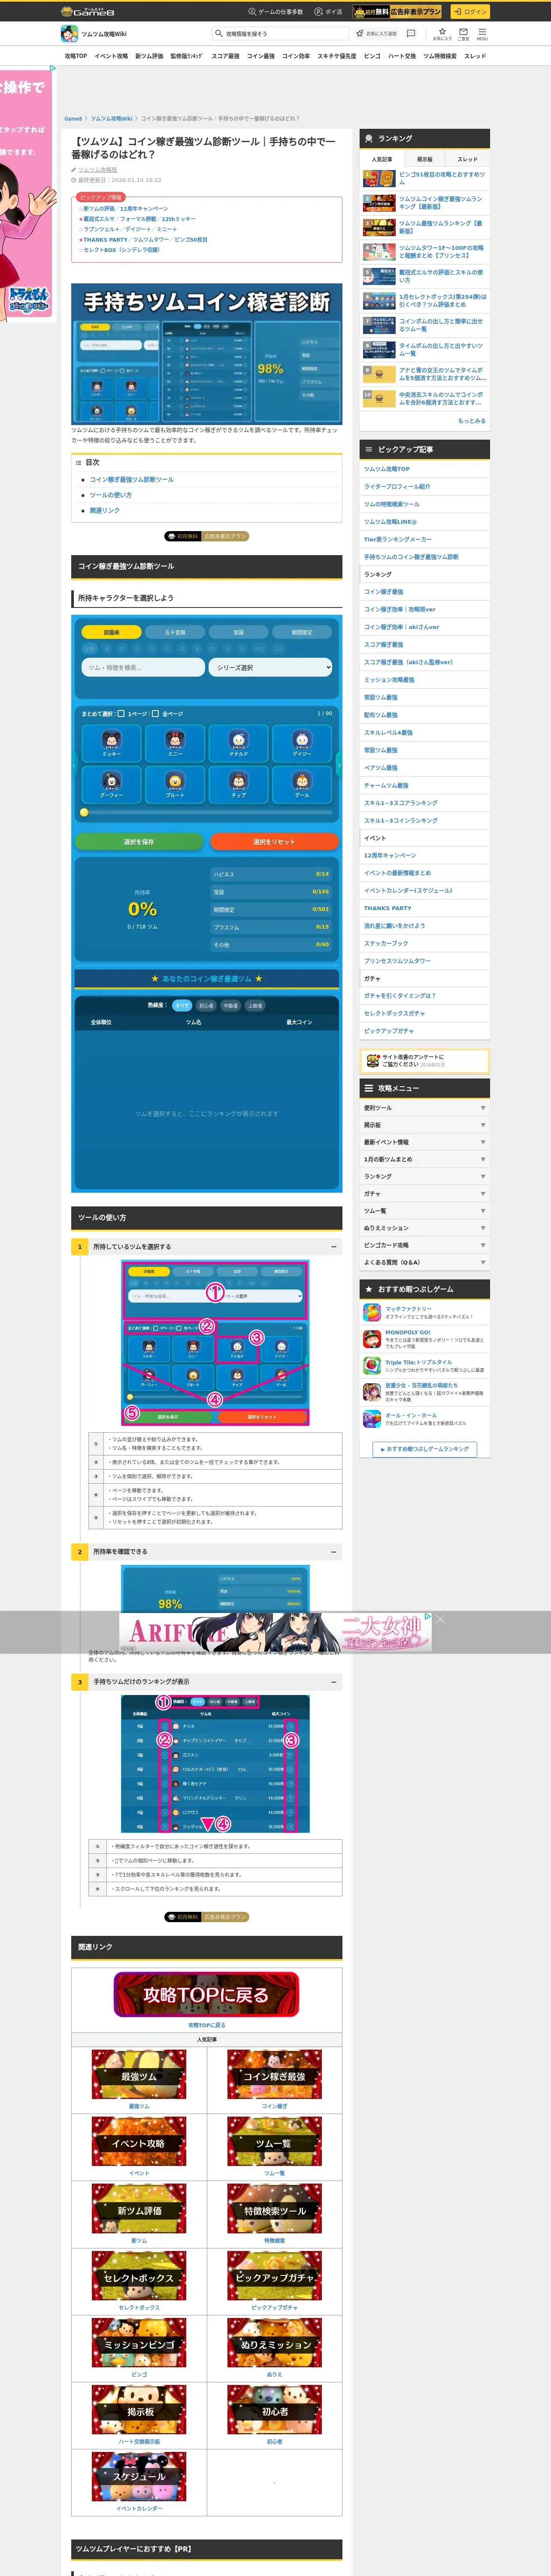The height and width of the screenshot is (2576, 551).
Task: Open the 攻略TOPに戻る banner
Action: pos(207,1994)
